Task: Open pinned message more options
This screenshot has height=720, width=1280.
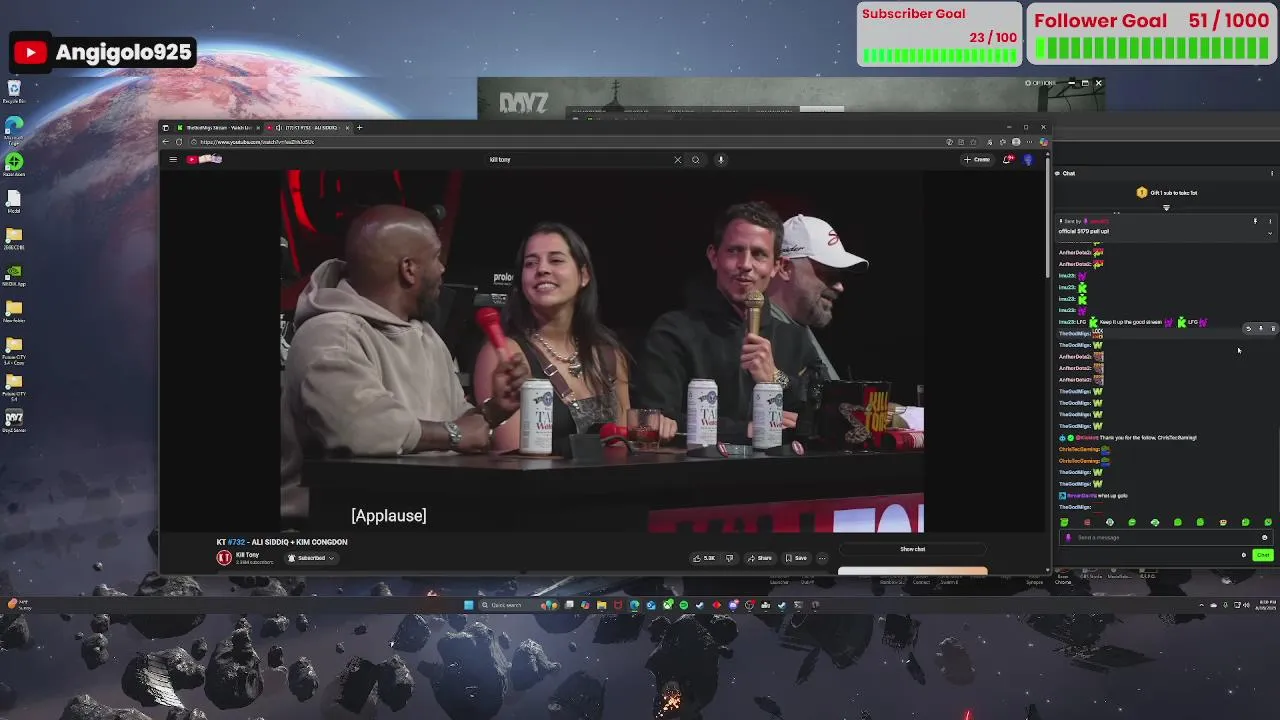Action: coord(1270,221)
